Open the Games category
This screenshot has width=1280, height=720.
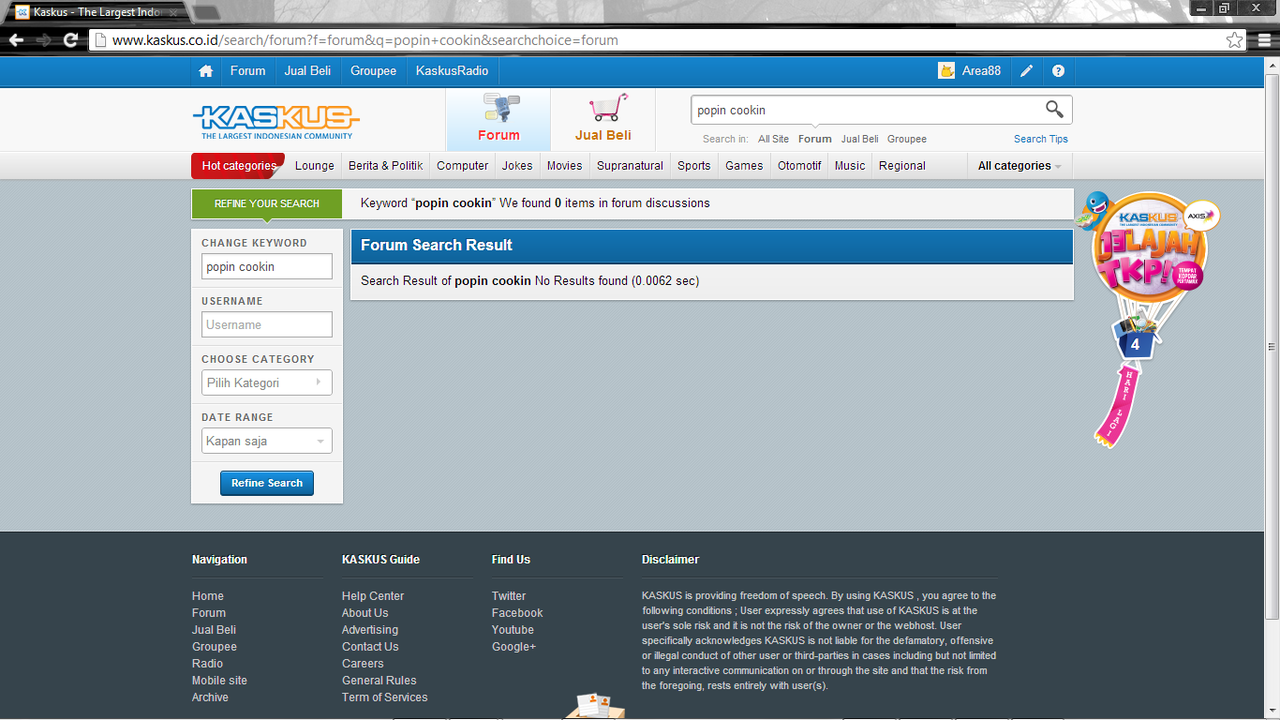tap(744, 166)
